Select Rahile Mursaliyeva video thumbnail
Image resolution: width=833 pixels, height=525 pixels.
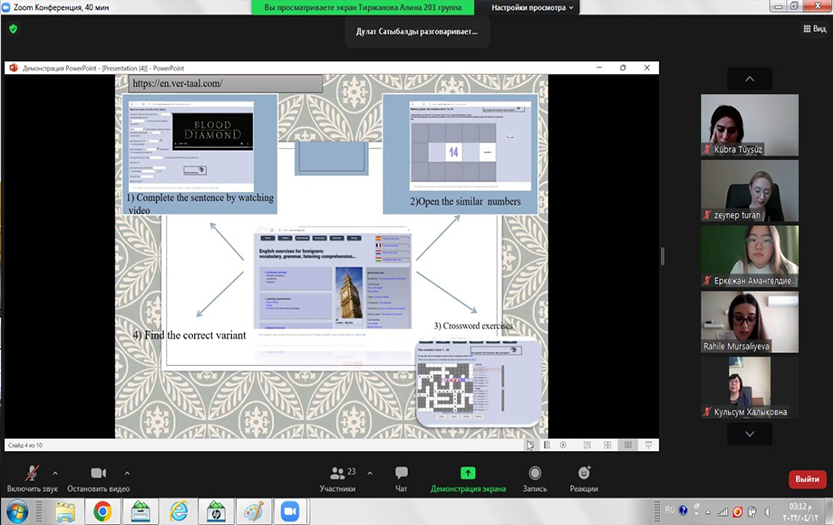[x=749, y=322]
